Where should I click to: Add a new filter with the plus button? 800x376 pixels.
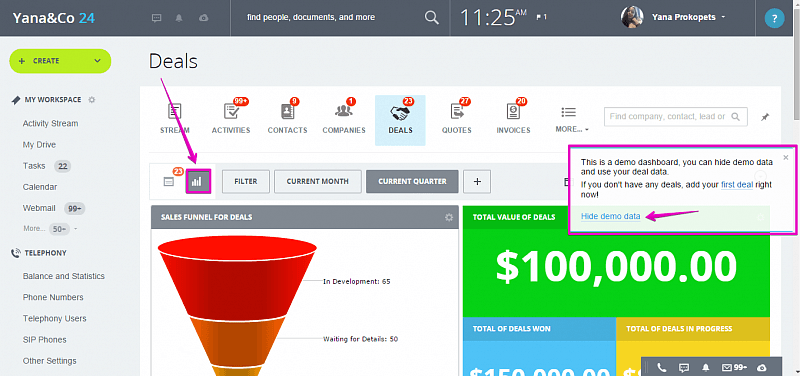(x=477, y=182)
